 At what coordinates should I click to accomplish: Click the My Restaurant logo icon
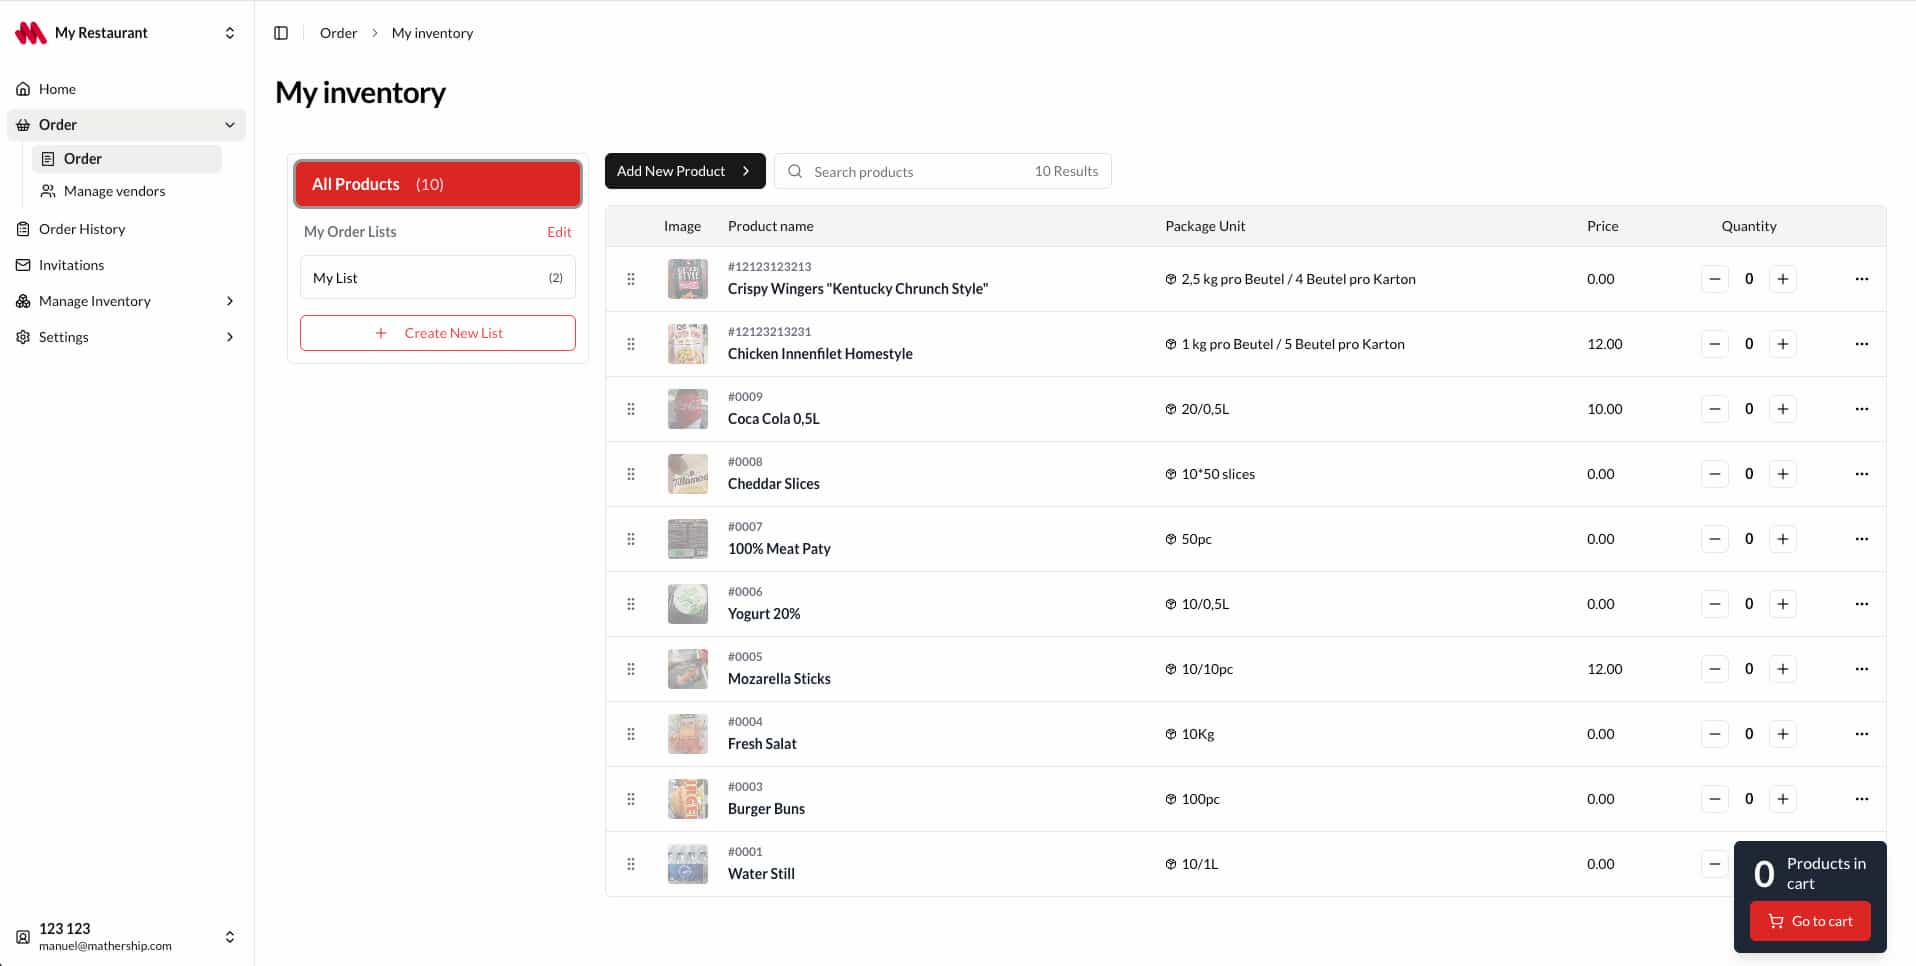pos(31,33)
